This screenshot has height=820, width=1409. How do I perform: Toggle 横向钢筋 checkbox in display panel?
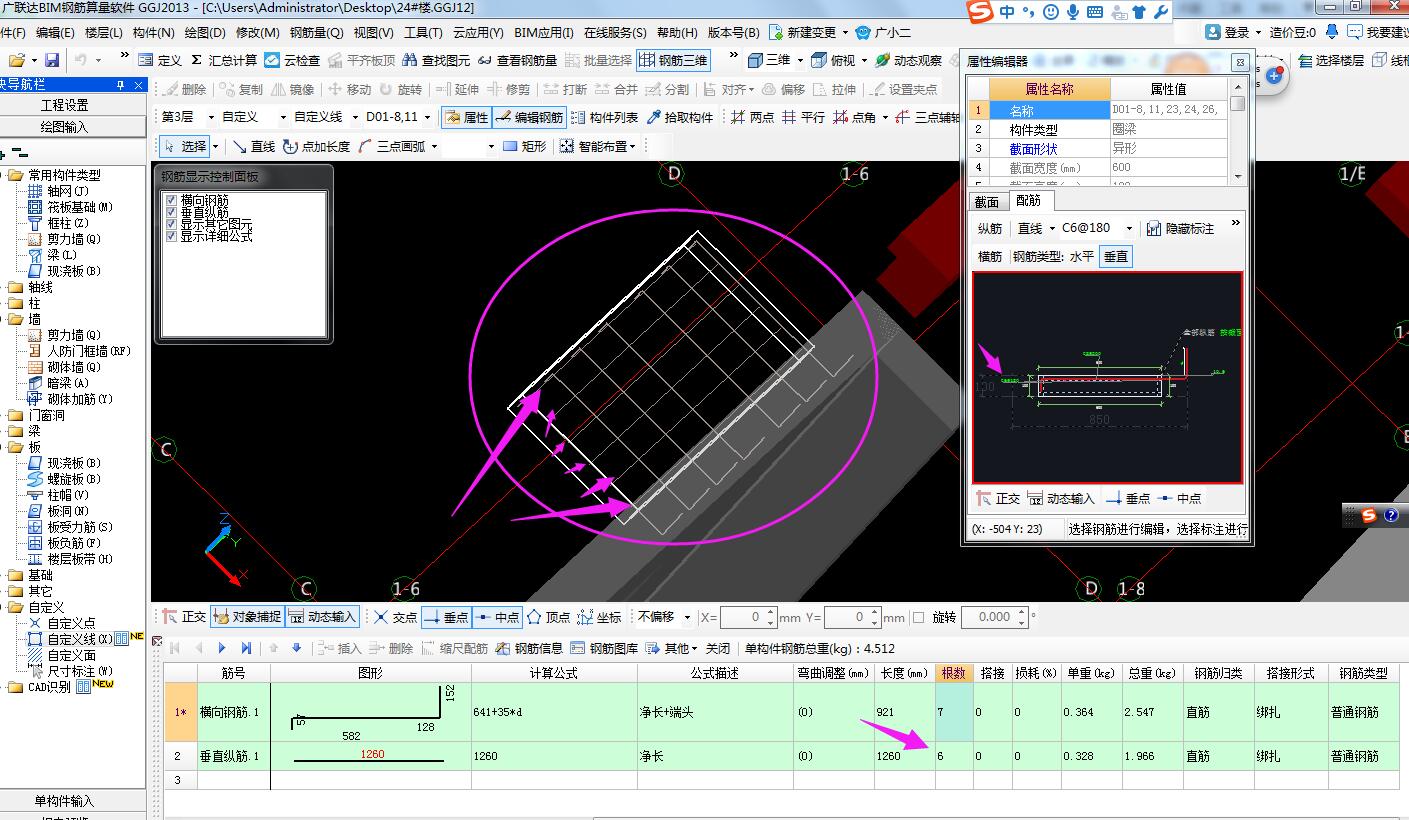pos(172,201)
